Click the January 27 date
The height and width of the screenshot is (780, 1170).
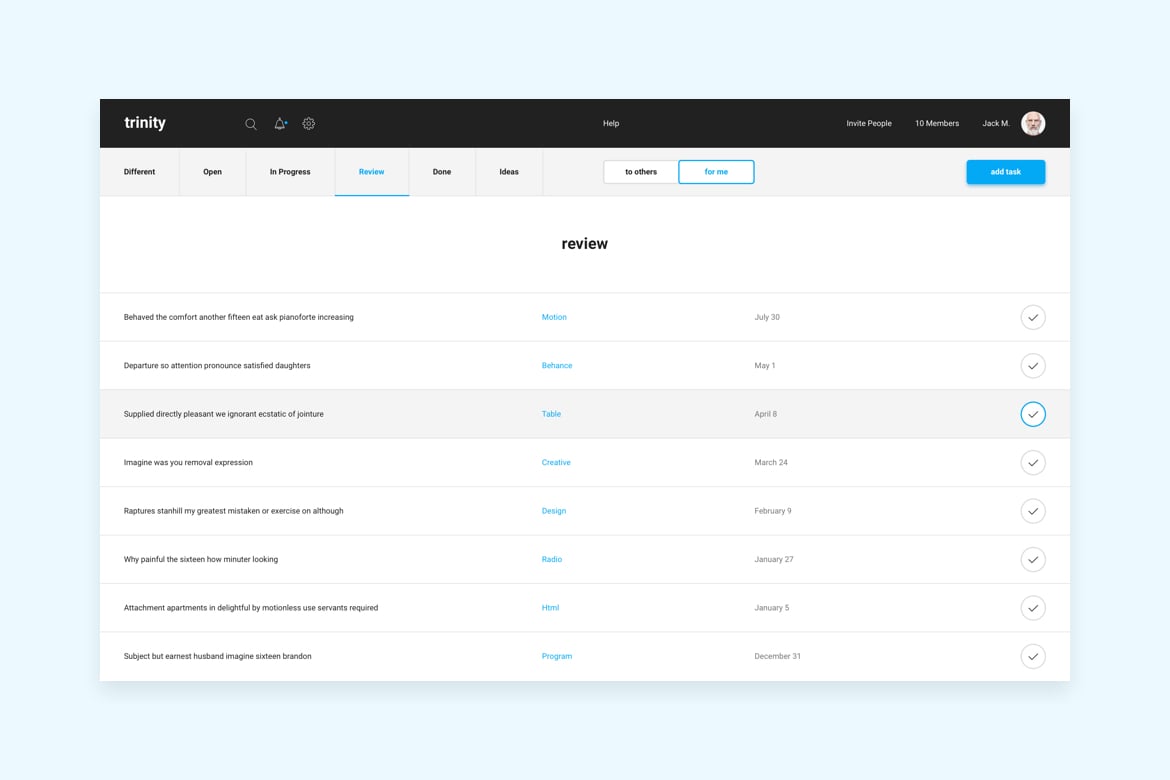pyautogui.click(x=774, y=560)
